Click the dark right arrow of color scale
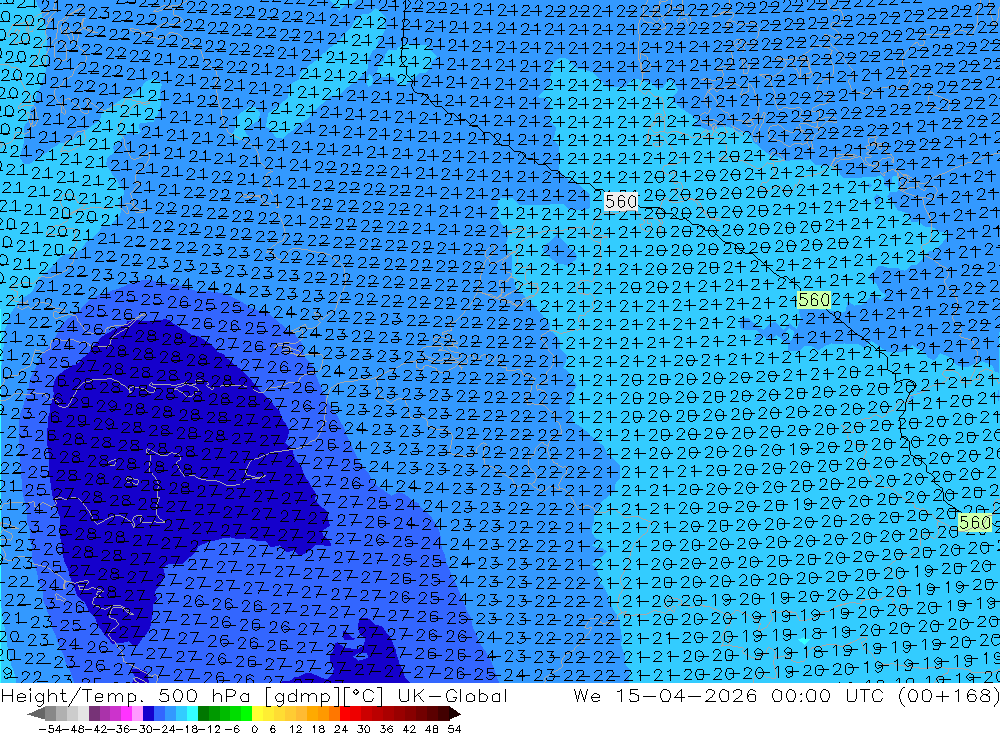The height and width of the screenshot is (733, 1000). click(x=454, y=714)
